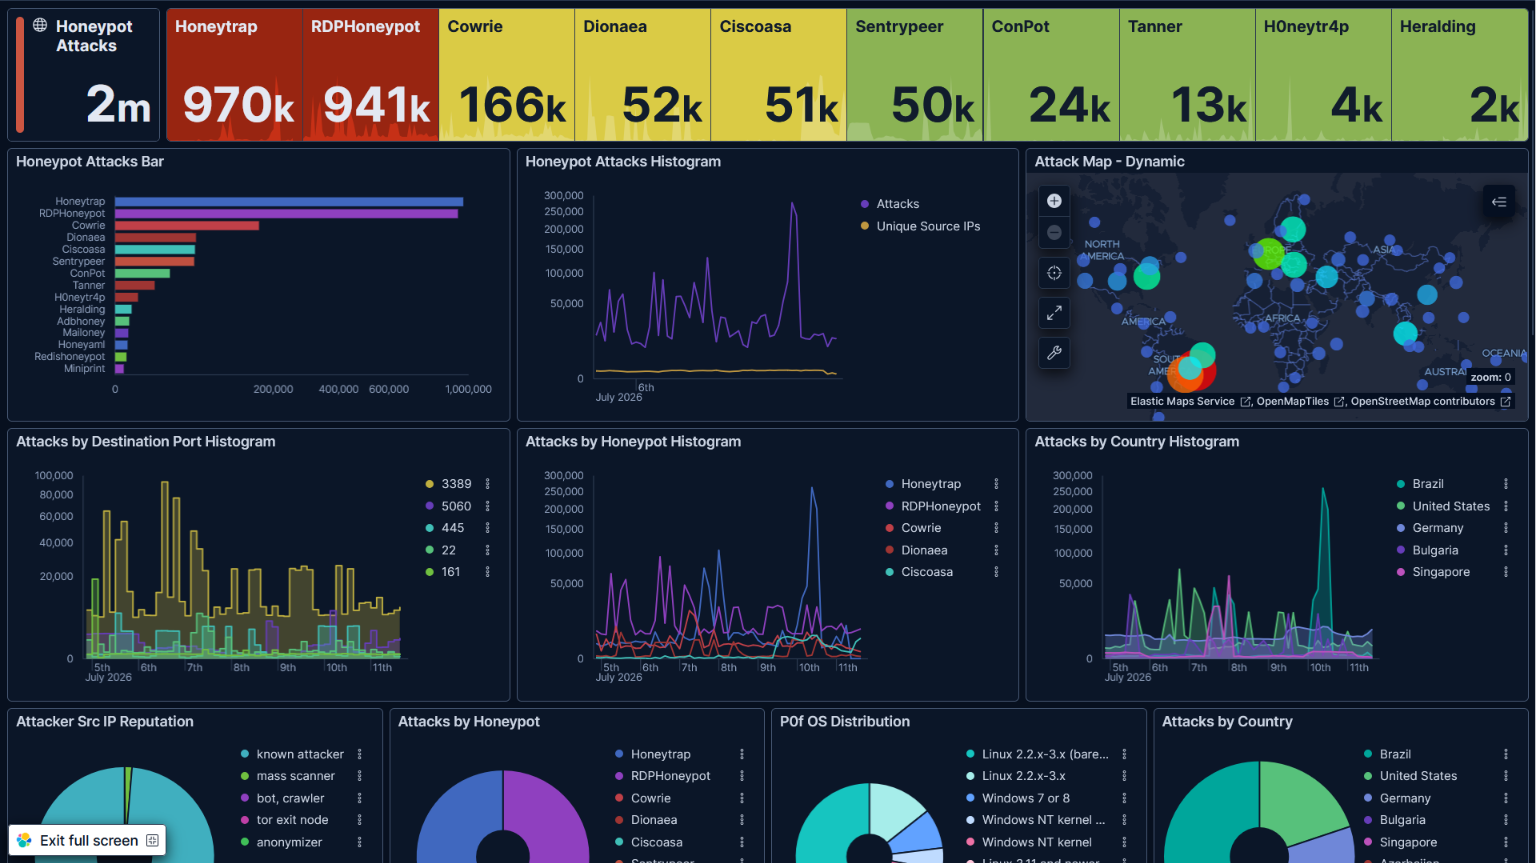Change color via the known attacker legend dot

click(x=245, y=755)
